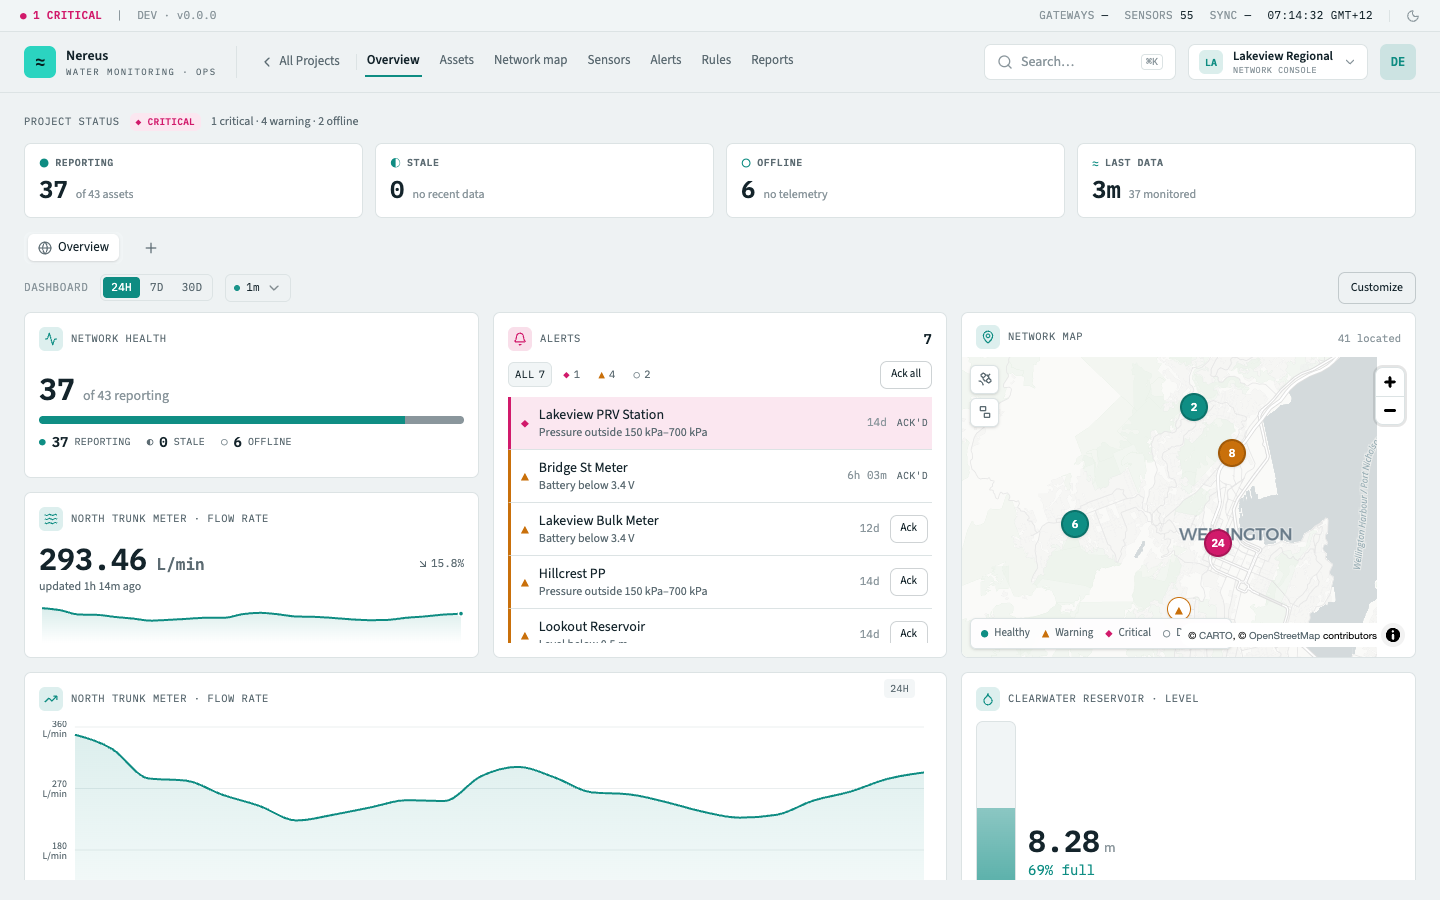
Task: Click the Network Map pin icon
Action: click(988, 337)
